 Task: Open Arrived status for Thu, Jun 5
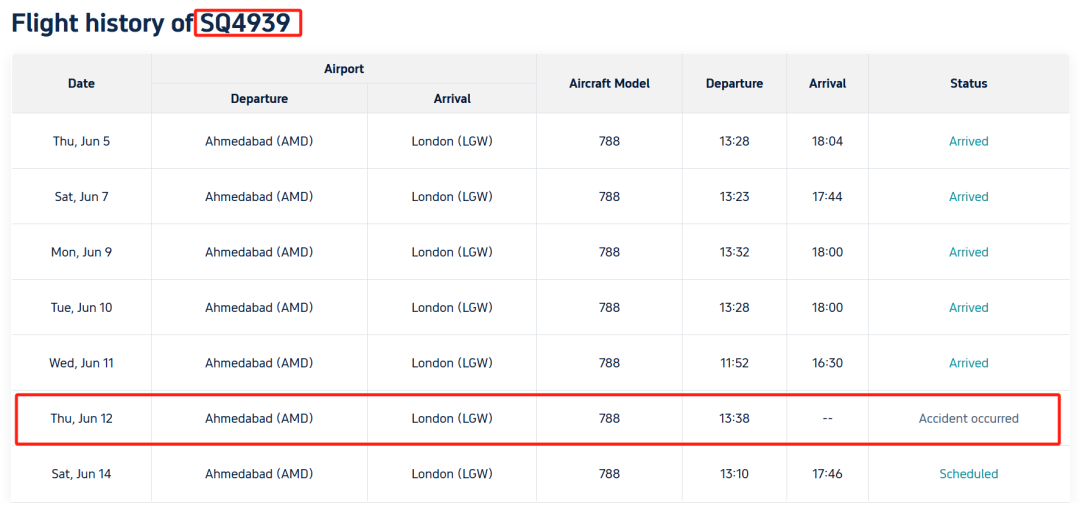(968, 142)
